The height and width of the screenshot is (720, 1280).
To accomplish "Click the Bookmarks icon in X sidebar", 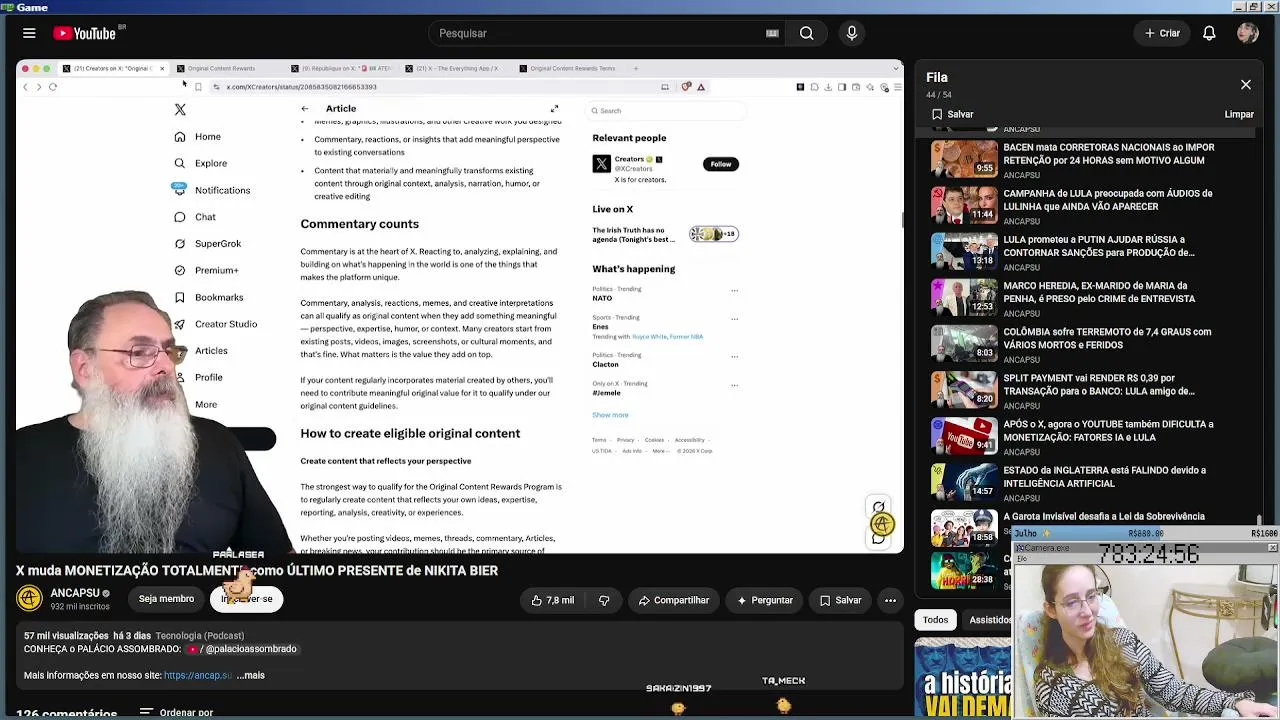I will click(x=180, y=297).
